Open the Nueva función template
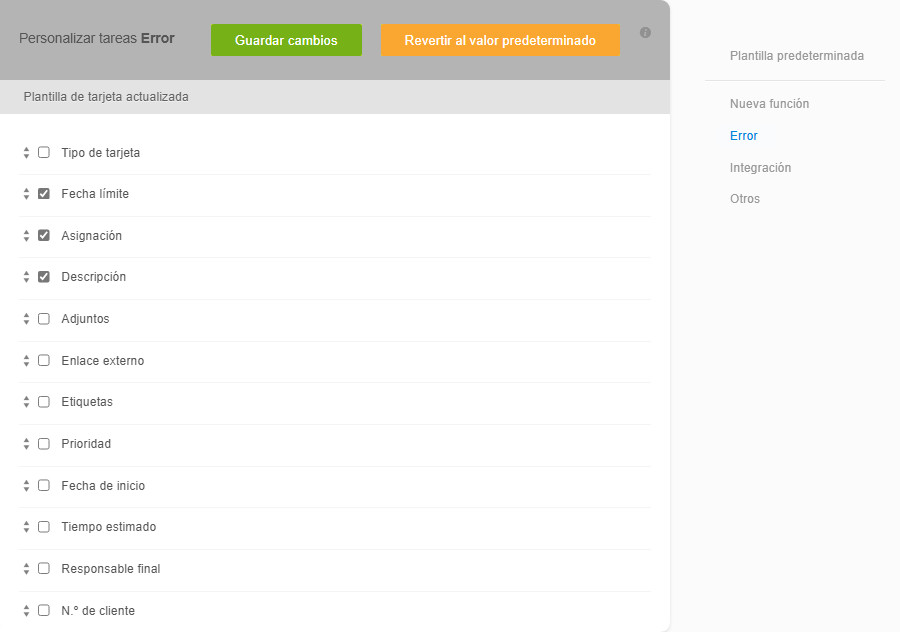The width and height of the screenshot is (900, 632). (769, 104)
